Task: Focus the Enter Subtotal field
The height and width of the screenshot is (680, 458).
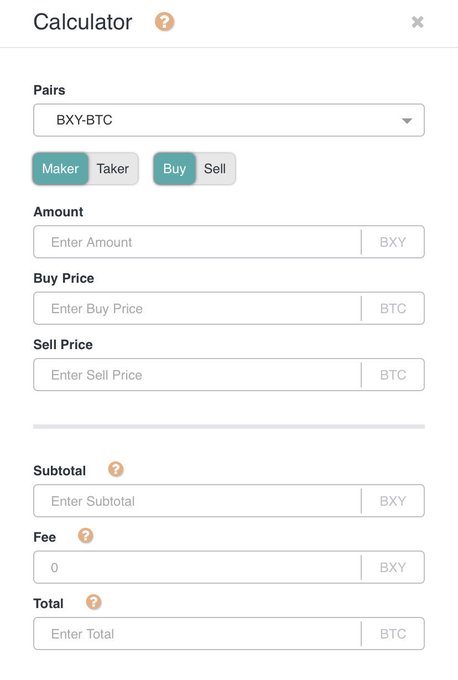Action: click(x=197, y=501)
